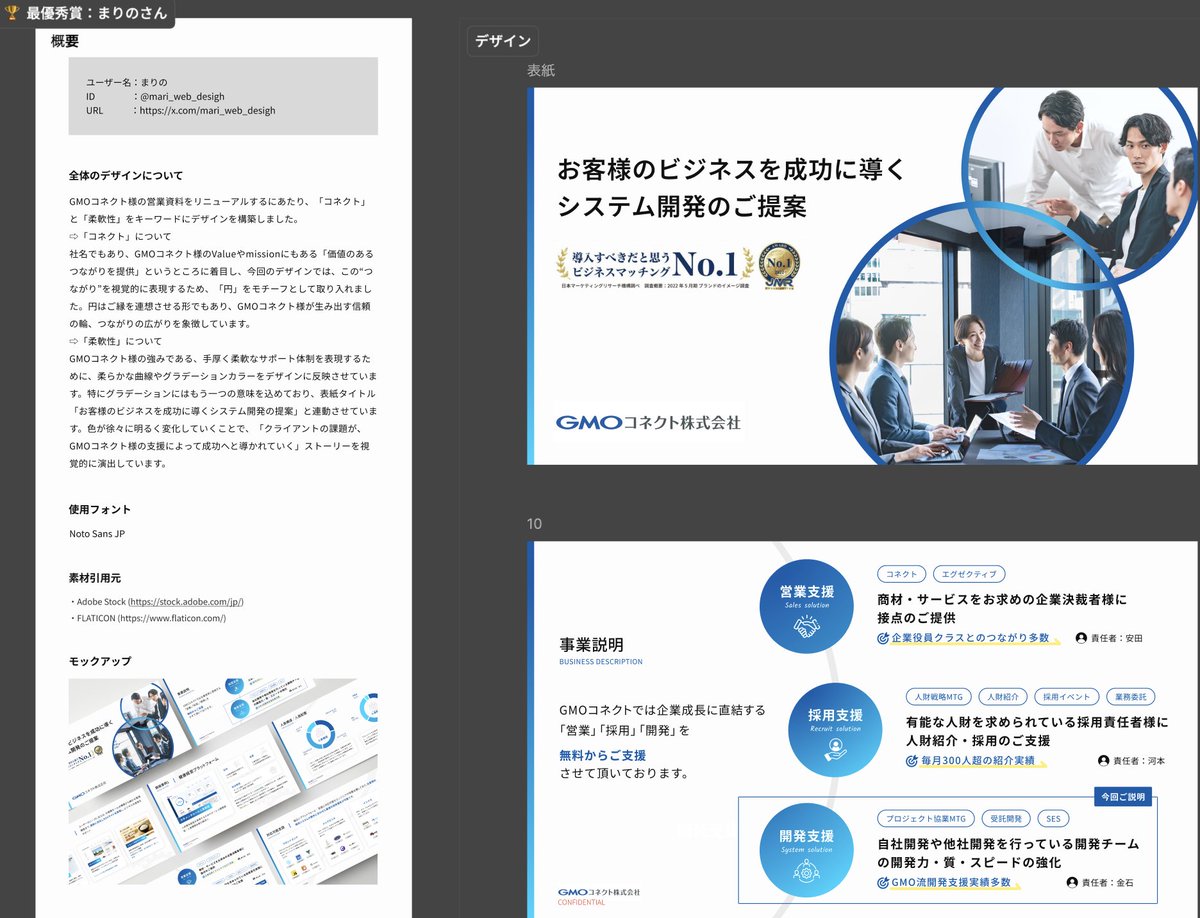Click the 人財戦略MTG tag pill
Viewport: 1200px width, 918px height.
[x=938, y=696]
